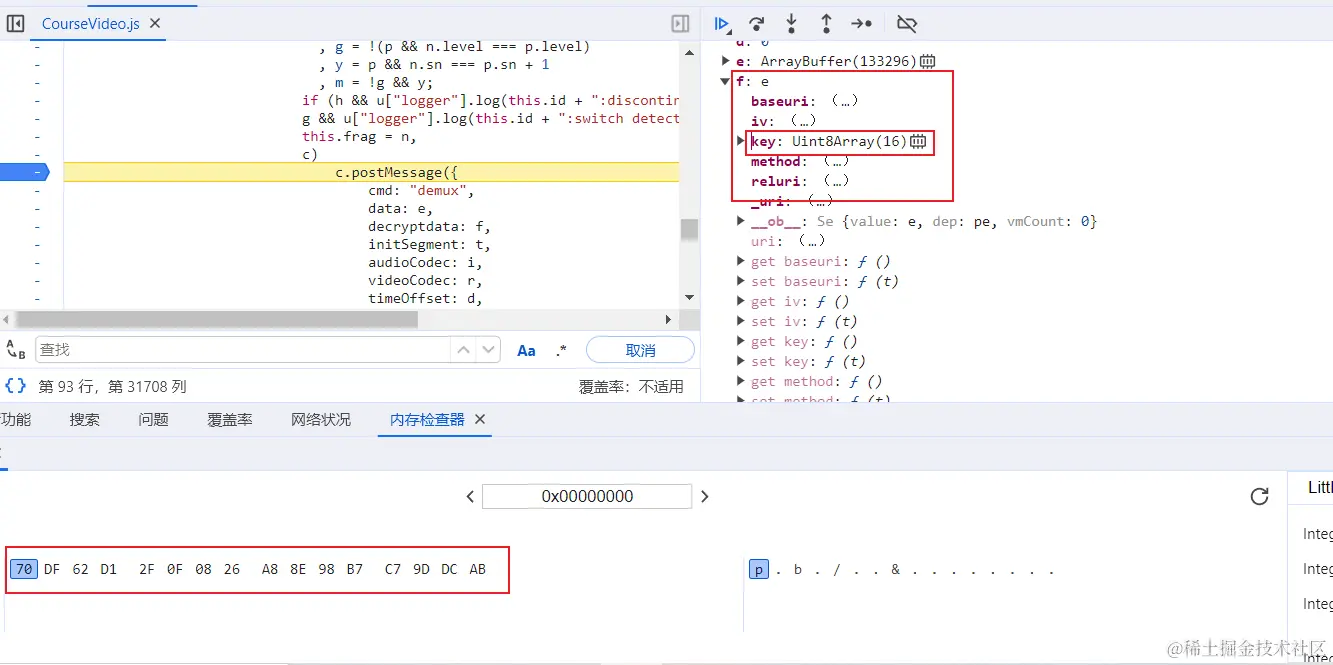The image size is (1333, 665).
Task: Expand e: ArrayBuffer entry
Action: coord(726,62)
